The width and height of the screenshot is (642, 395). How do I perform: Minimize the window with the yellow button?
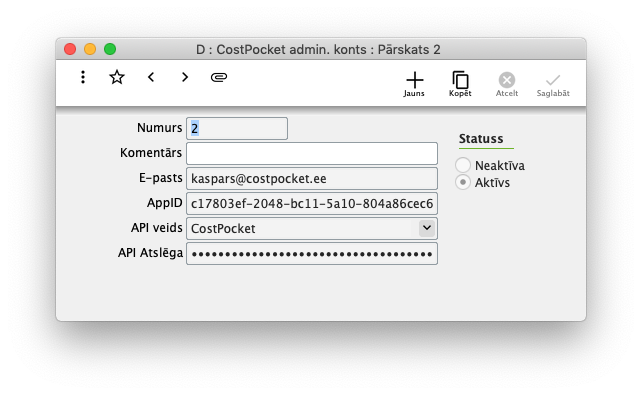(x=90, y=49)
